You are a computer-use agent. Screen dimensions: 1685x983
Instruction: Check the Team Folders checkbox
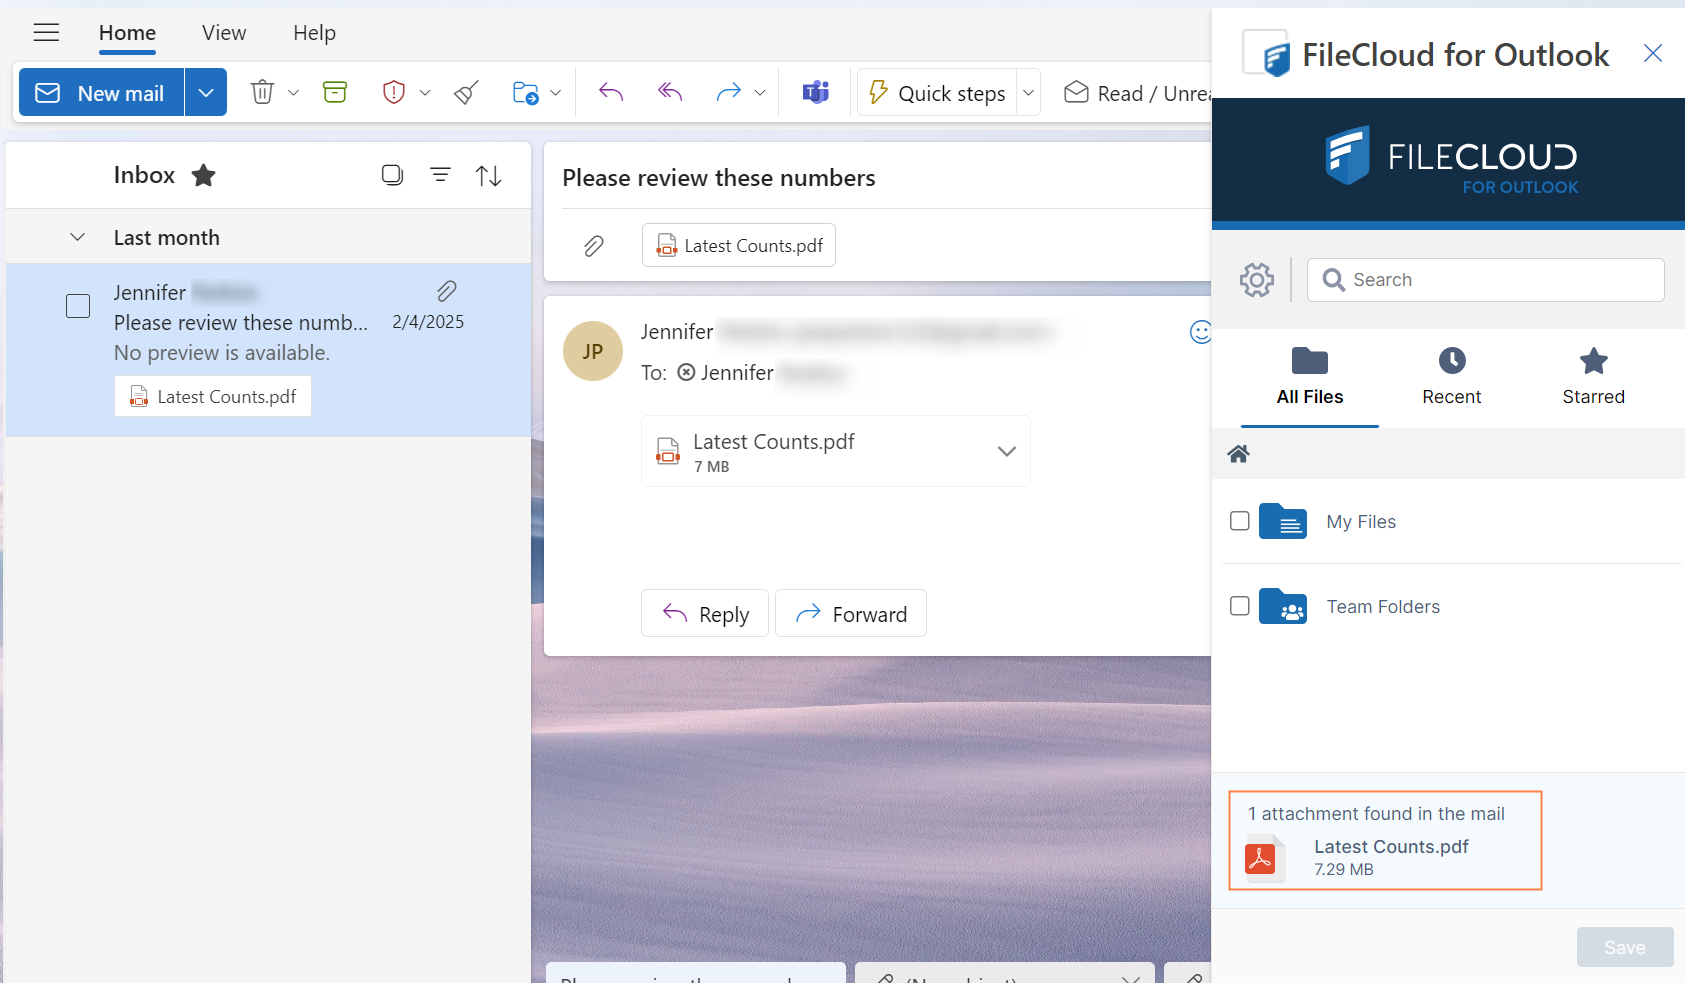click(1239, 606)
